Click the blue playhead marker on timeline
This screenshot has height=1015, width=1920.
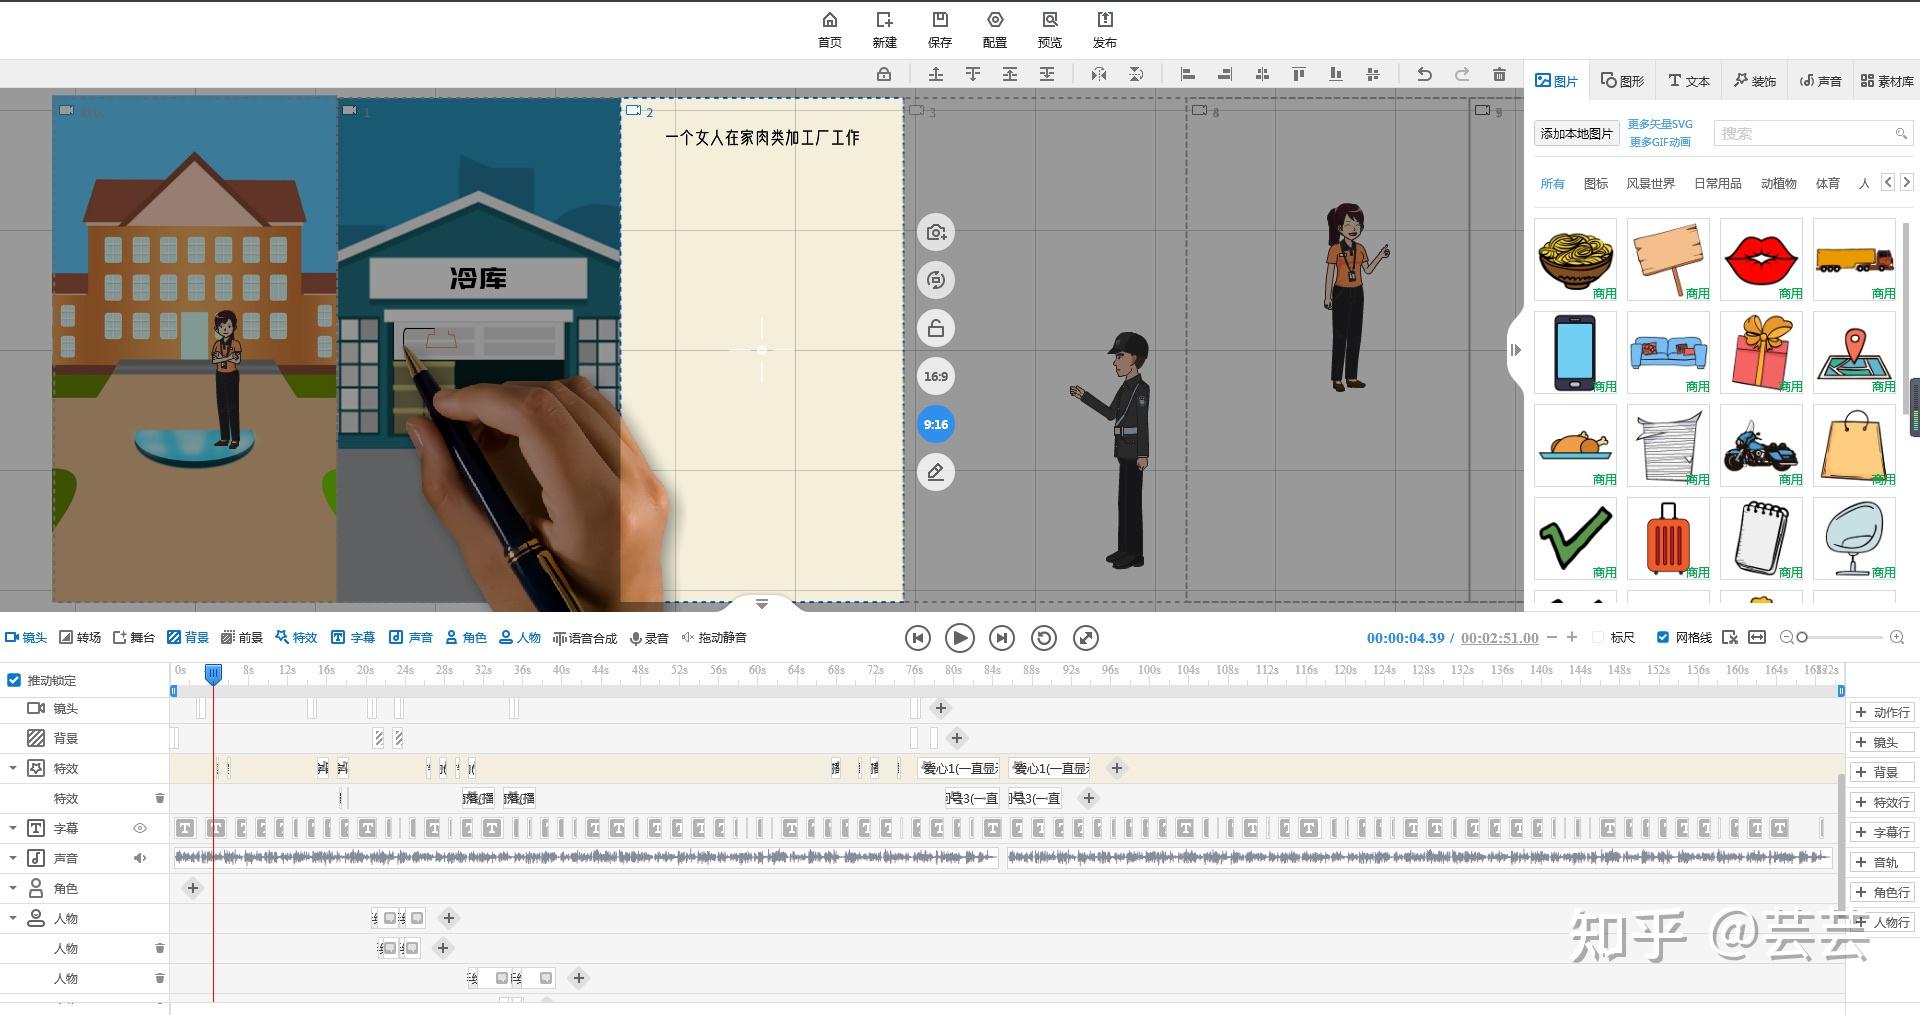(213, 674)
